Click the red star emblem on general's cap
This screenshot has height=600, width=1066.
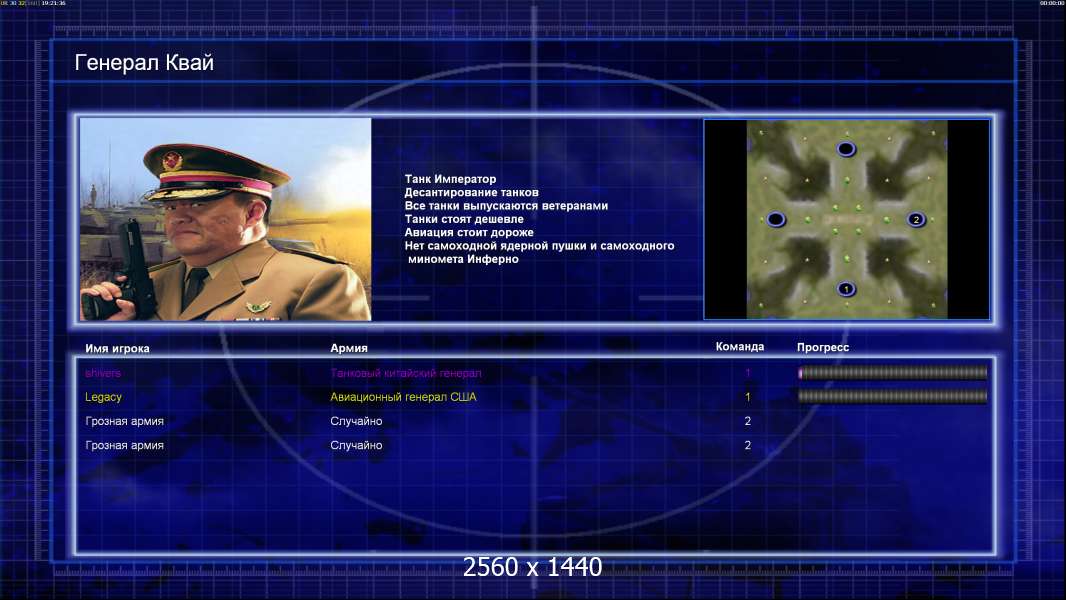[172, 161]
